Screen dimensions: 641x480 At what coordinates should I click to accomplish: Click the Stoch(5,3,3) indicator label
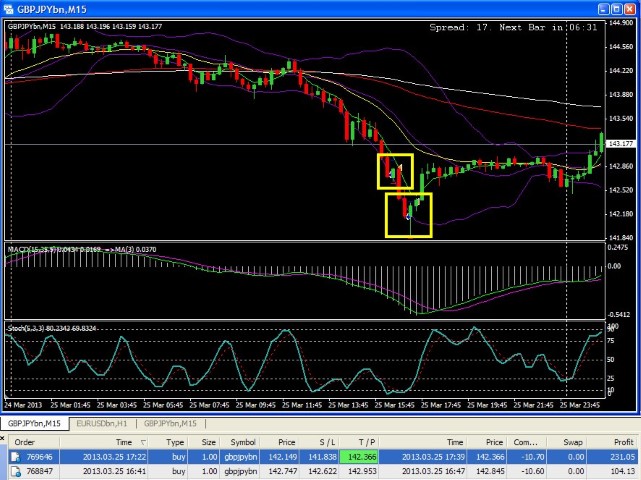coord(52,328)
